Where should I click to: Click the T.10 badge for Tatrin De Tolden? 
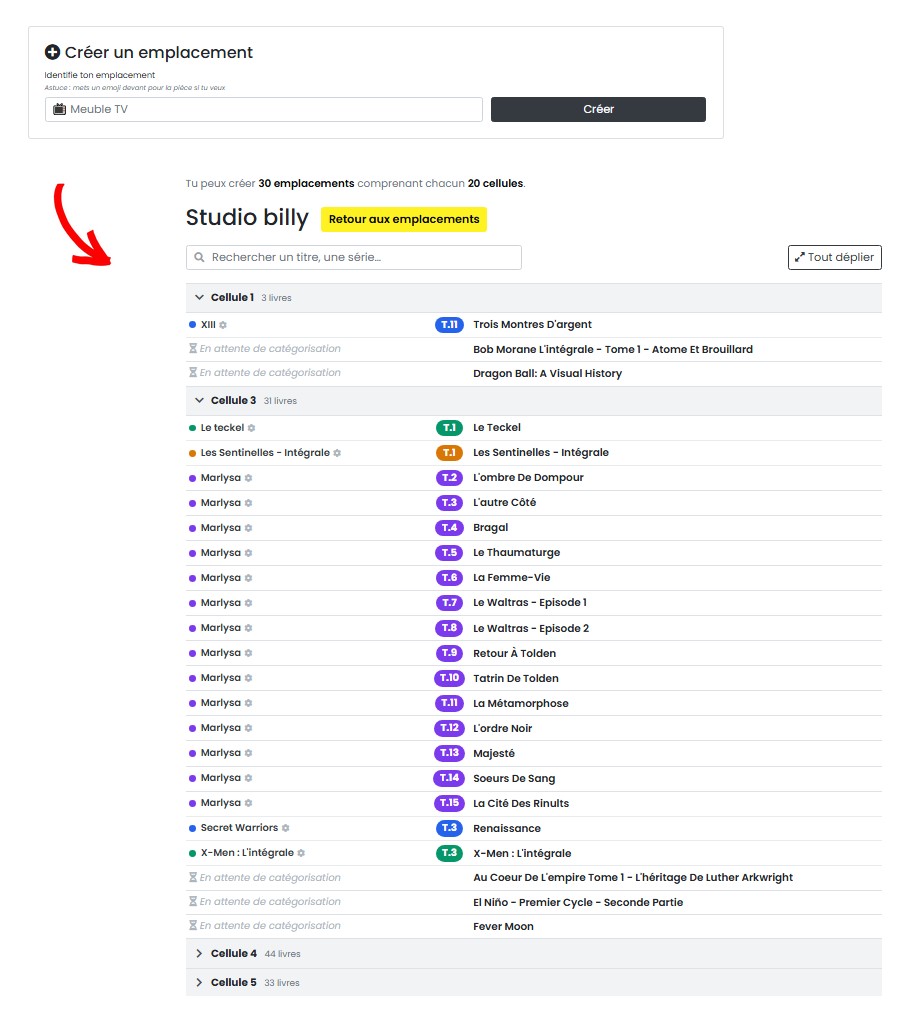[449, 678]
